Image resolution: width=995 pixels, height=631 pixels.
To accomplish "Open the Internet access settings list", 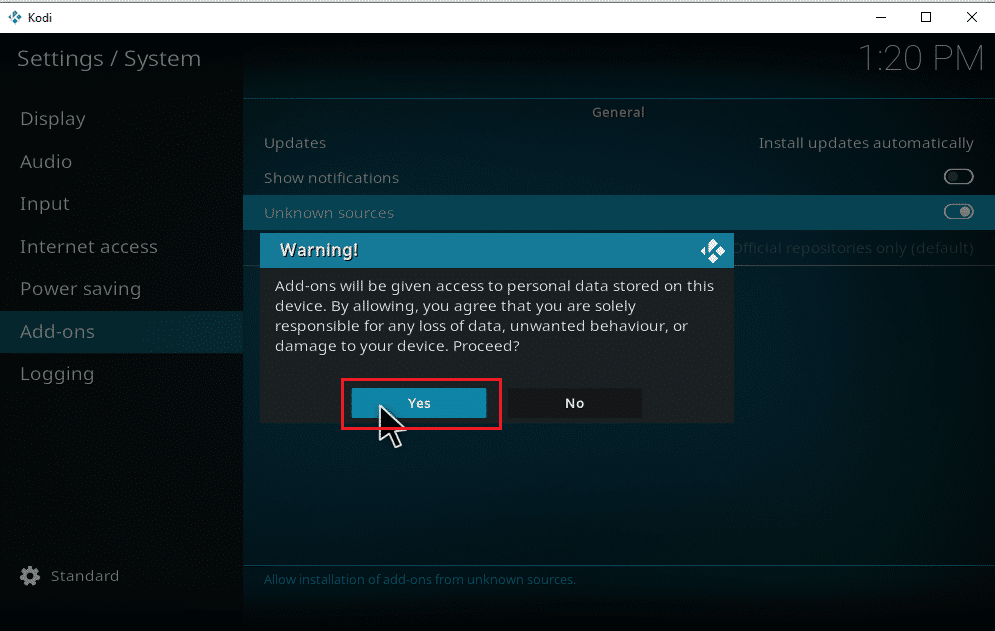I will [88, 246].
